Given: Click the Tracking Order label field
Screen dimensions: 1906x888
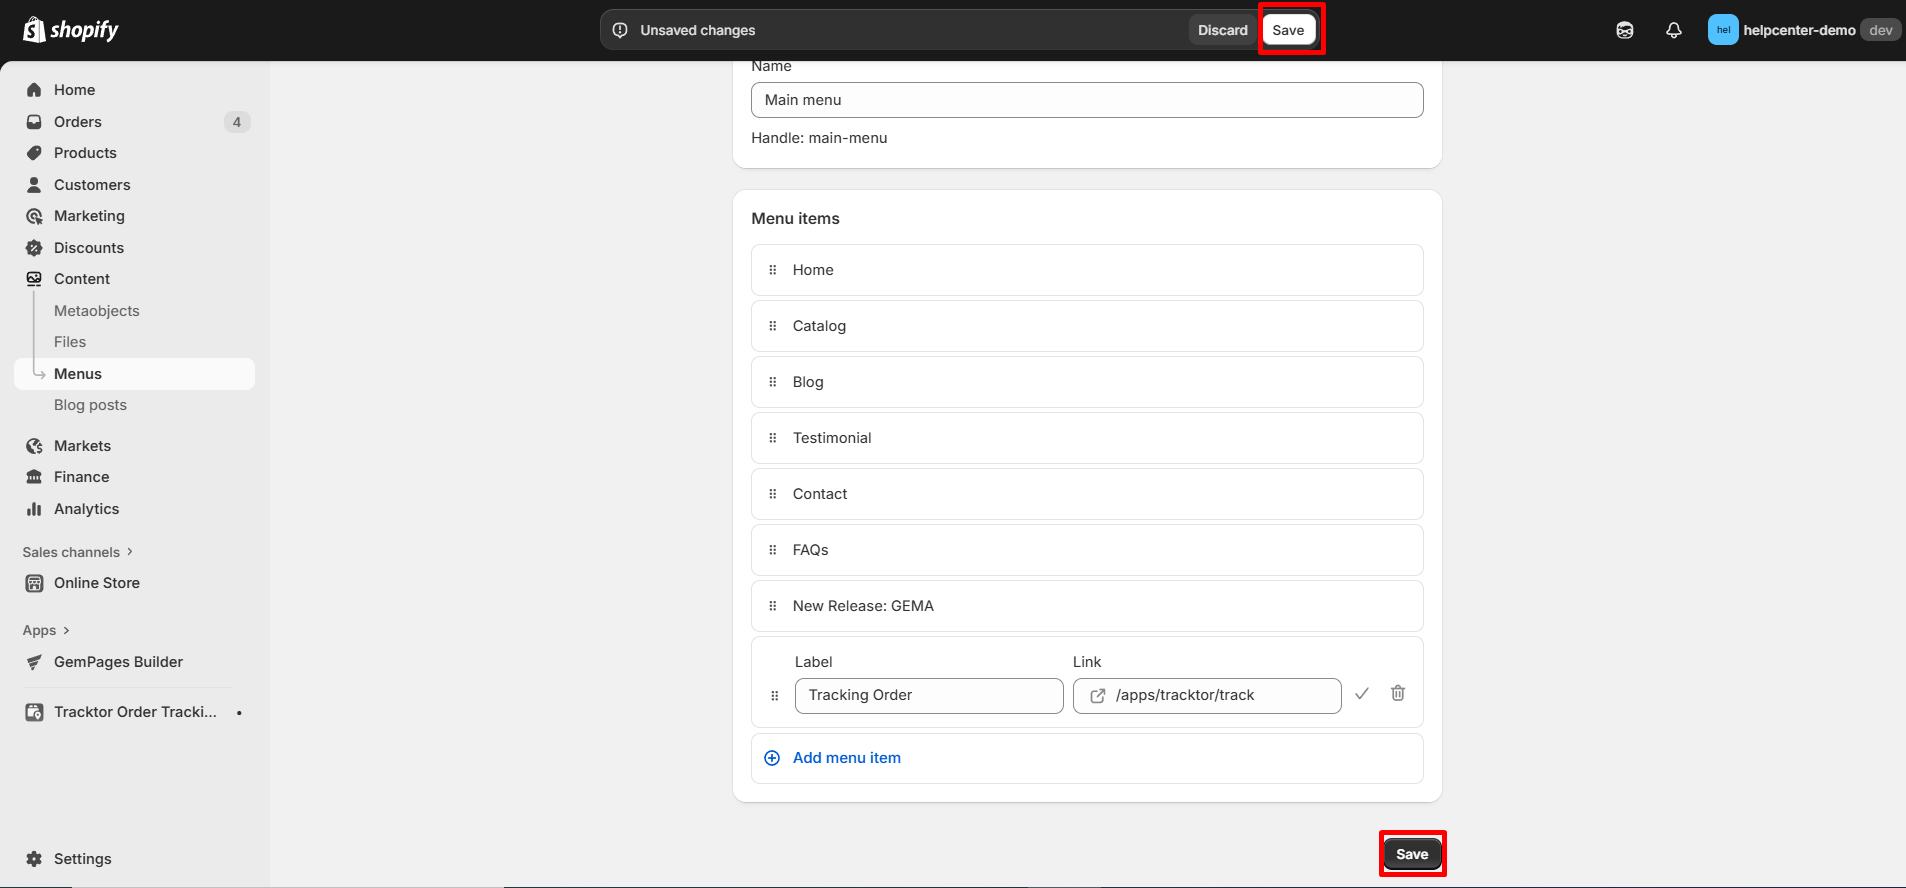Looking at the screenshot, I should [928, 696].
